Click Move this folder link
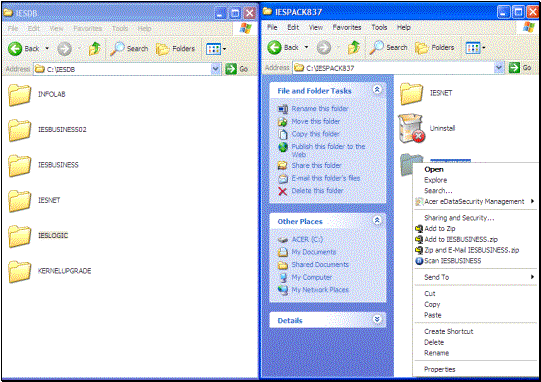541x382 pixels. point(316,121)
